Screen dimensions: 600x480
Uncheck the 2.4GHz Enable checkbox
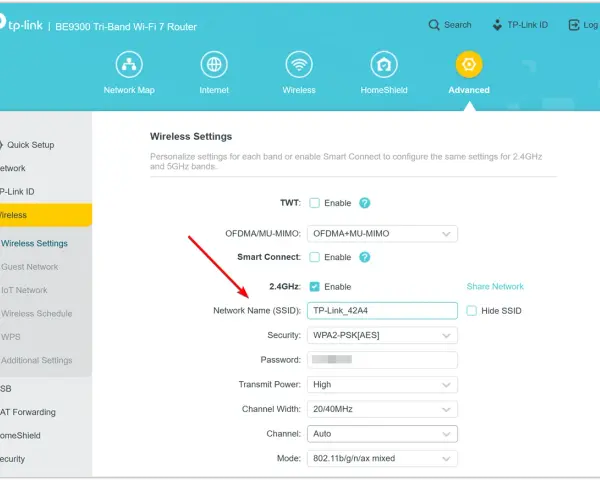pos(315,287)
